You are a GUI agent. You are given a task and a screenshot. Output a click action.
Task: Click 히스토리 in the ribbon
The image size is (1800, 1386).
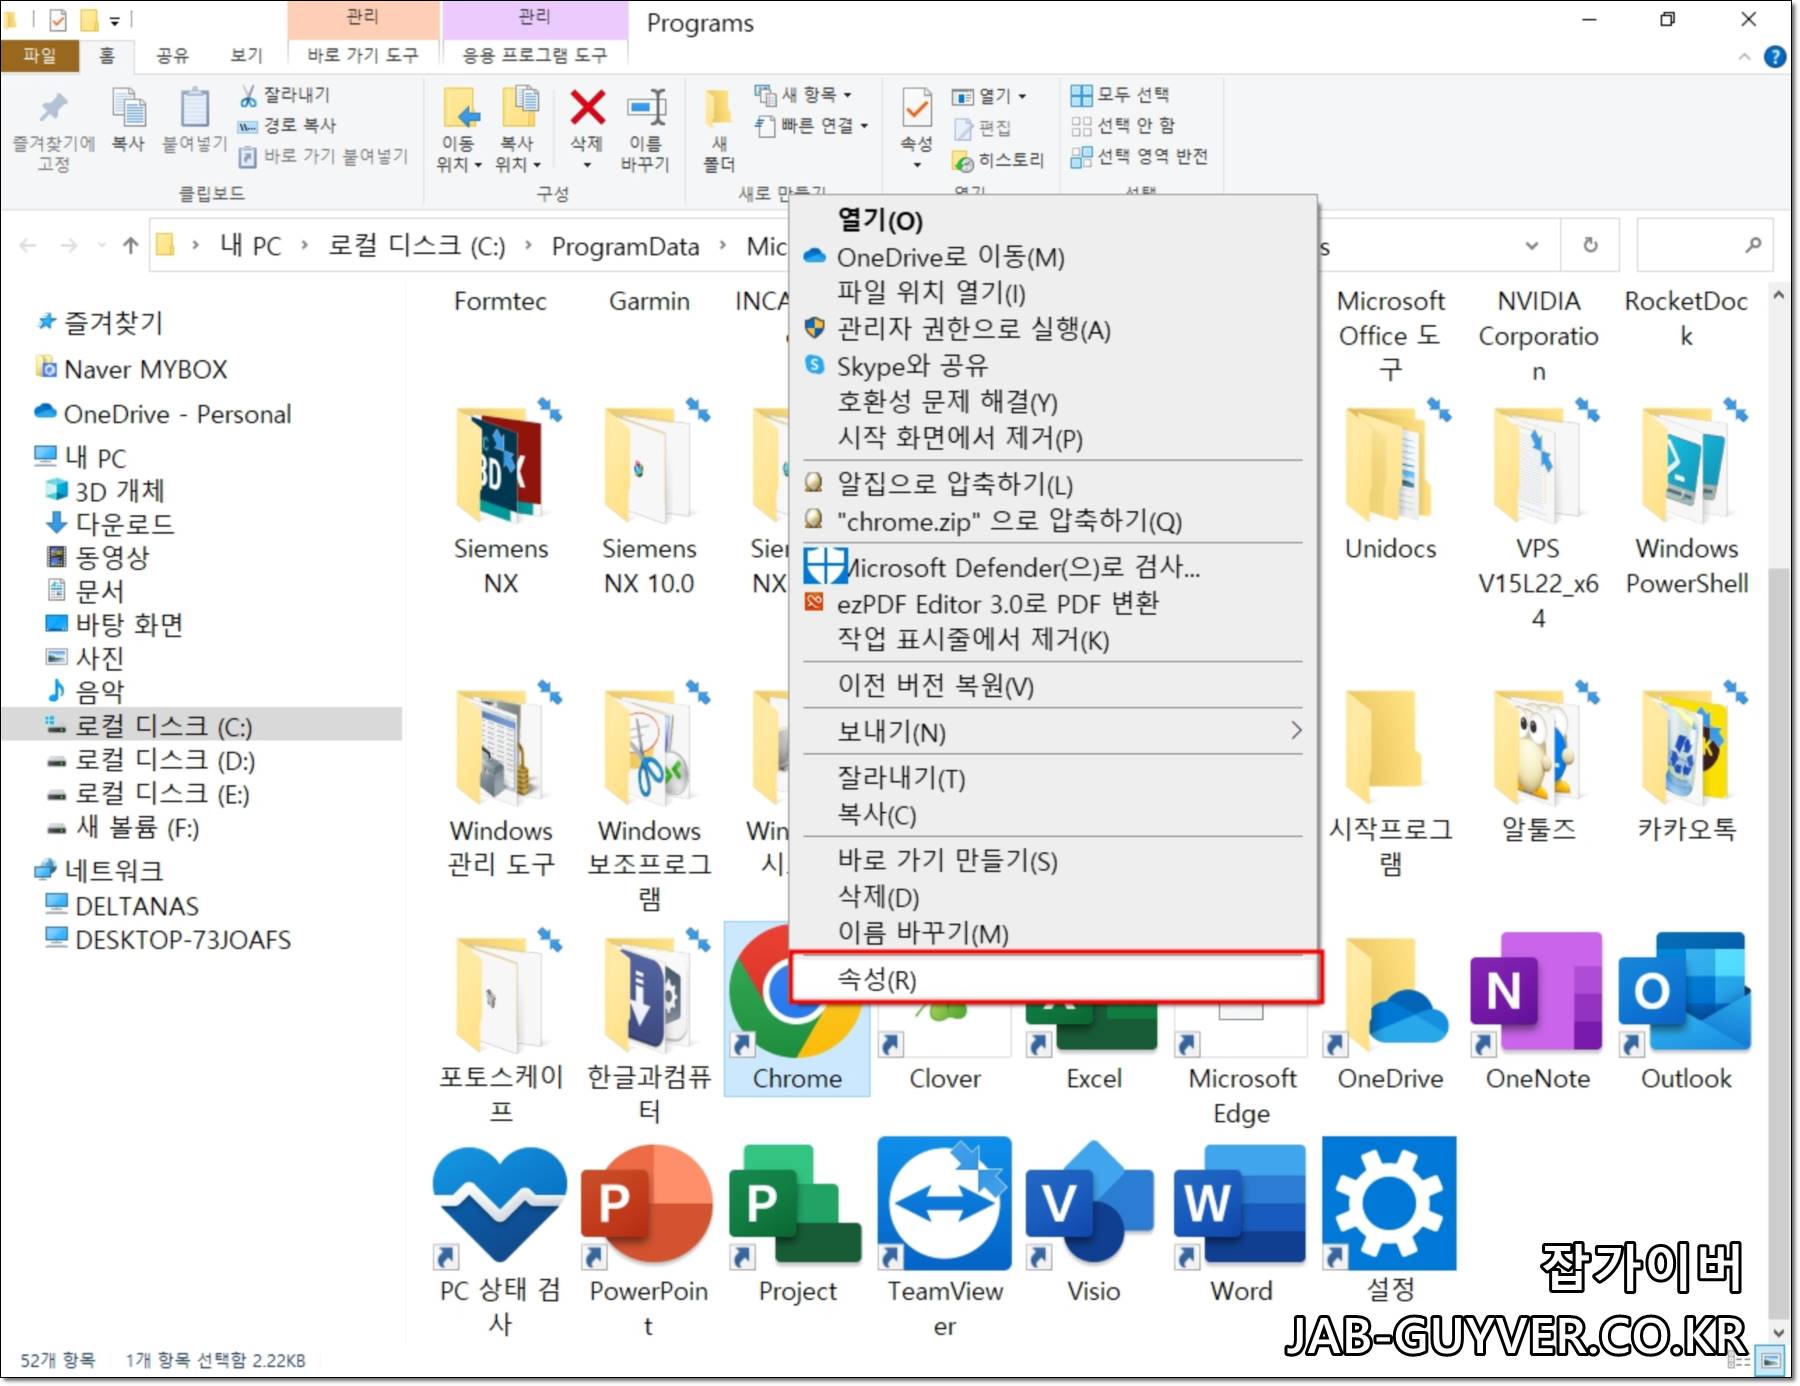[x=998, y=160]
